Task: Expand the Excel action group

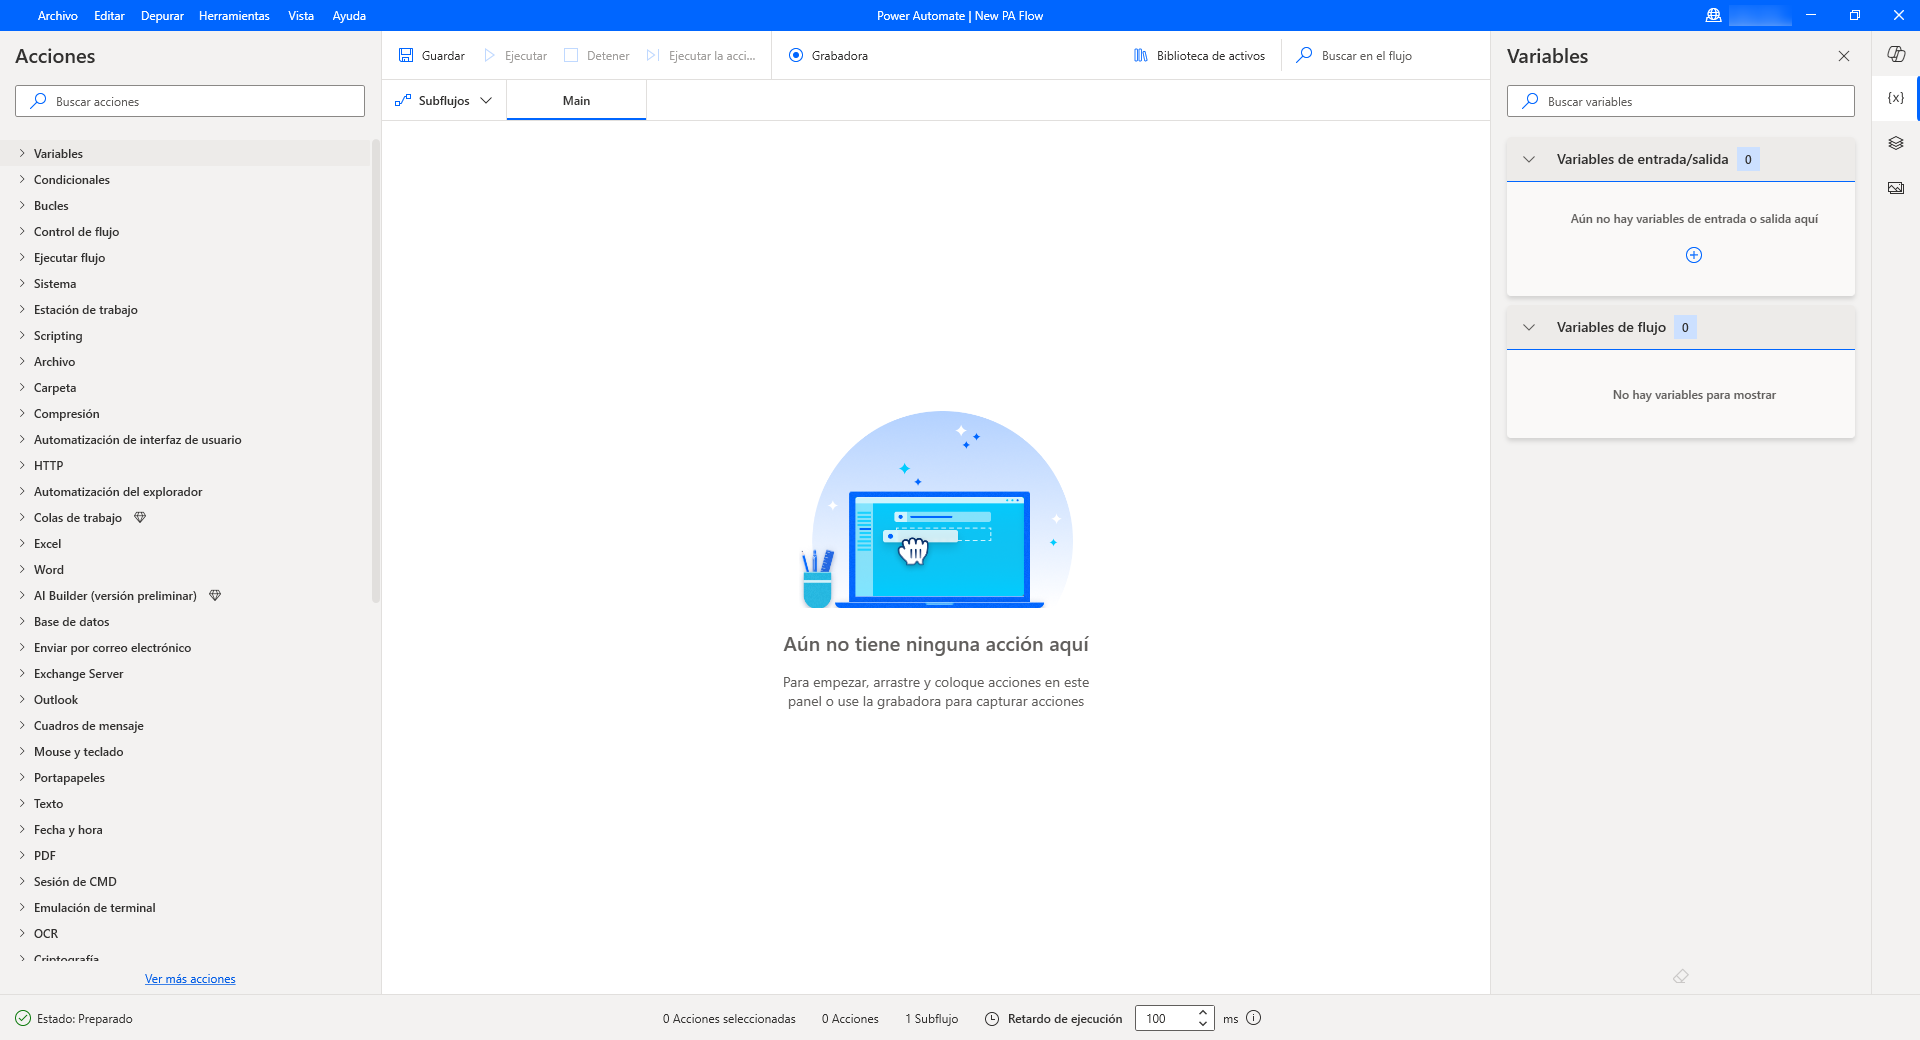Action: pyautogui.click(x=22, y=543)
